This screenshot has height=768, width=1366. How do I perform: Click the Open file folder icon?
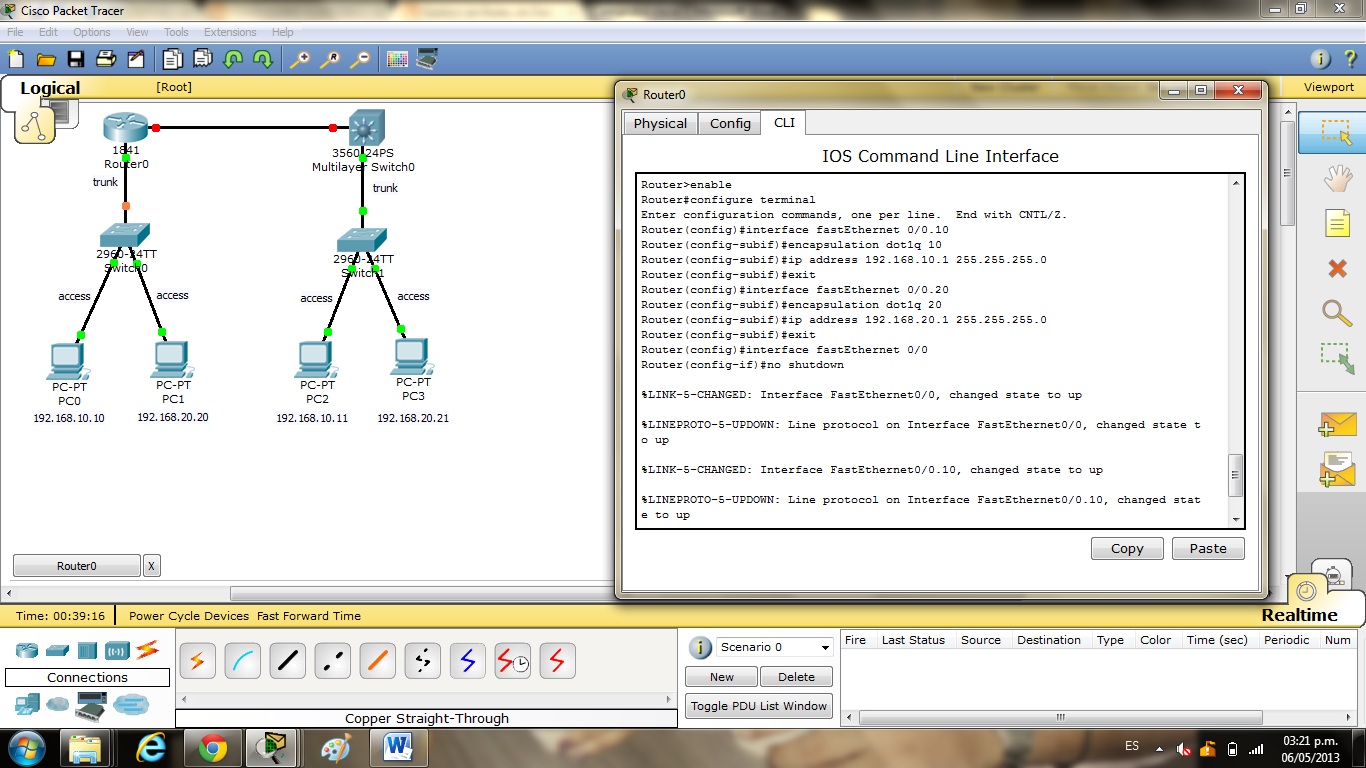tap(46, 59)
